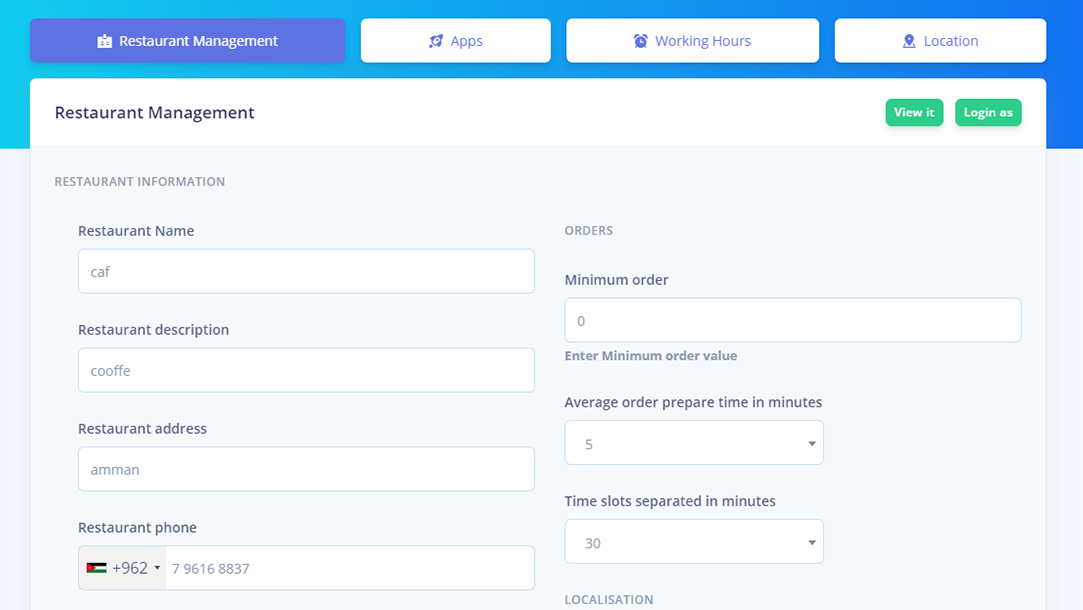
Task: Focus the Minimum order input box
Action: [792, 320]
